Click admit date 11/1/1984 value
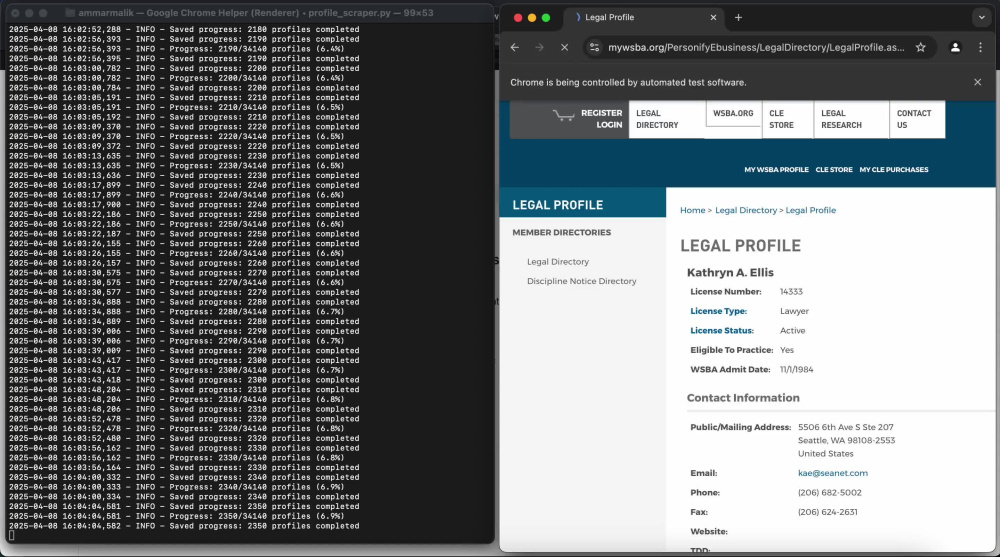The width and height of the screenshot is (1000, 557). tap(796, 369)
